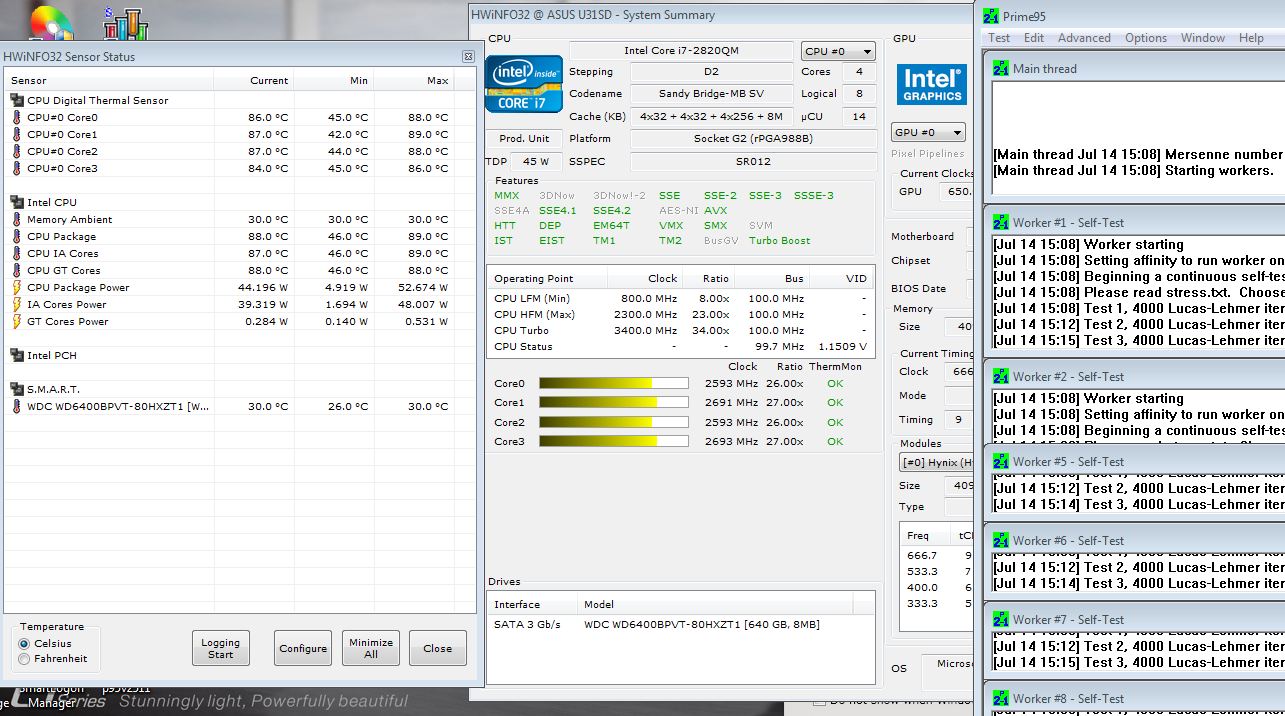Screen dimensions: 1285x716
Task: Click the CPU GT Cores thermometer icon
Action: [x=17, y=270]
